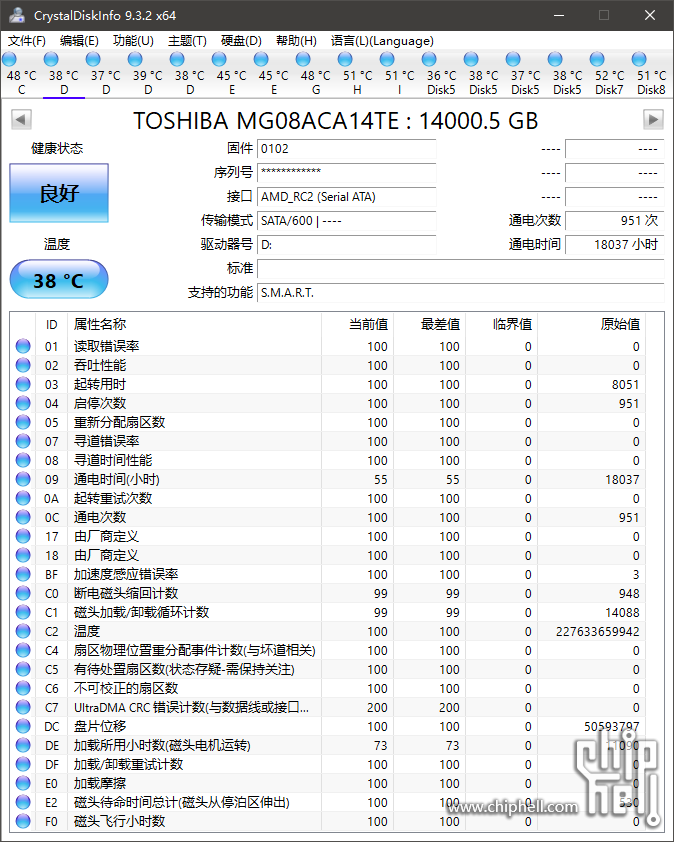This screenshot has height=842, width=674.
Task: Click the status orb for 起转用时
Action: pyautogui.click(x=23, y=384)
